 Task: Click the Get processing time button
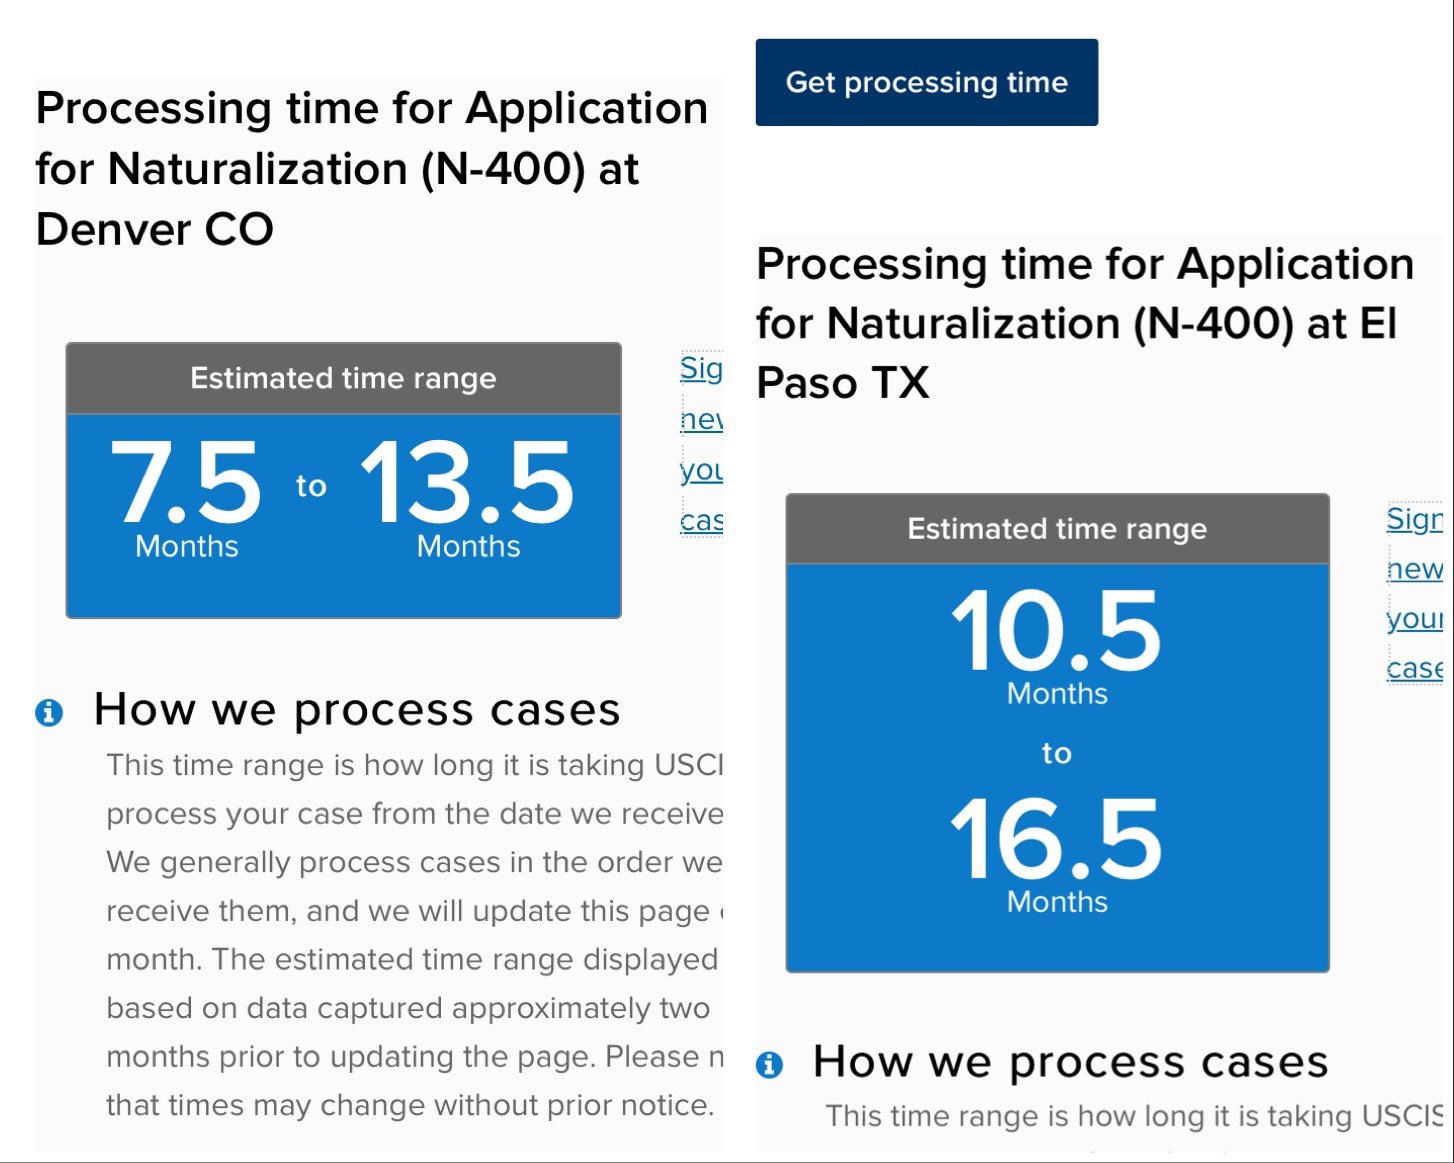pos(926,82)
